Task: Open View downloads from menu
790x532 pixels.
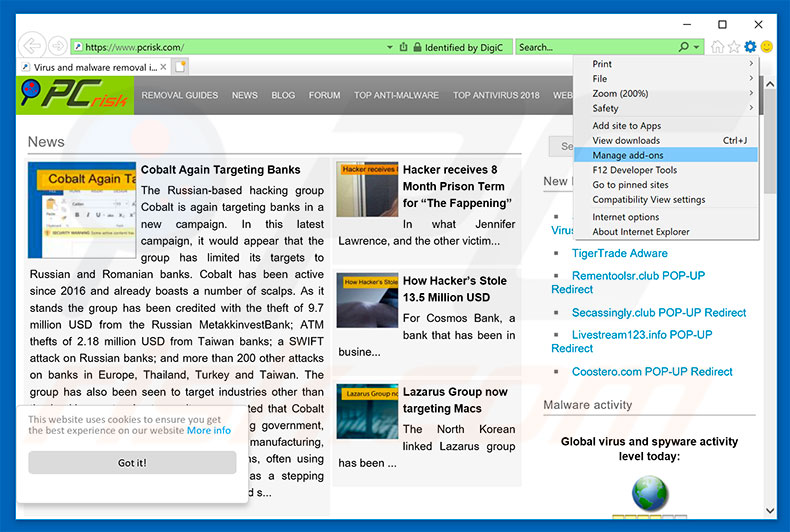Action: (666, 141)
